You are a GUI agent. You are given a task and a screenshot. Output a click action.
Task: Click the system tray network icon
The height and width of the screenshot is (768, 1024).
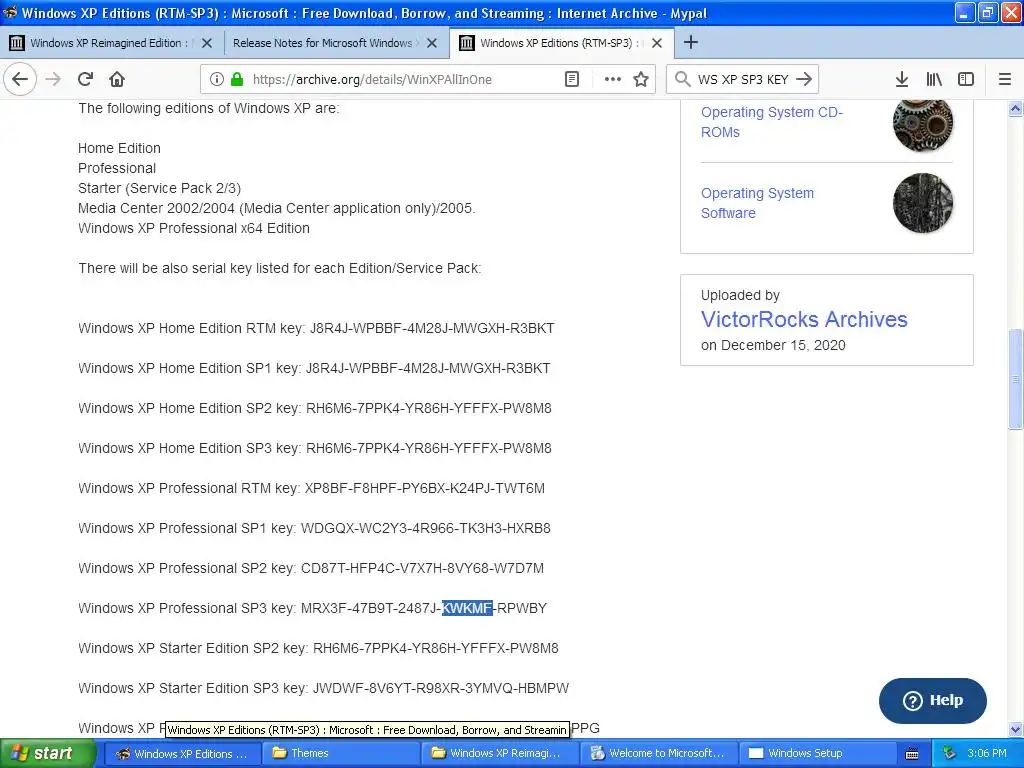(x=950, y=754)
